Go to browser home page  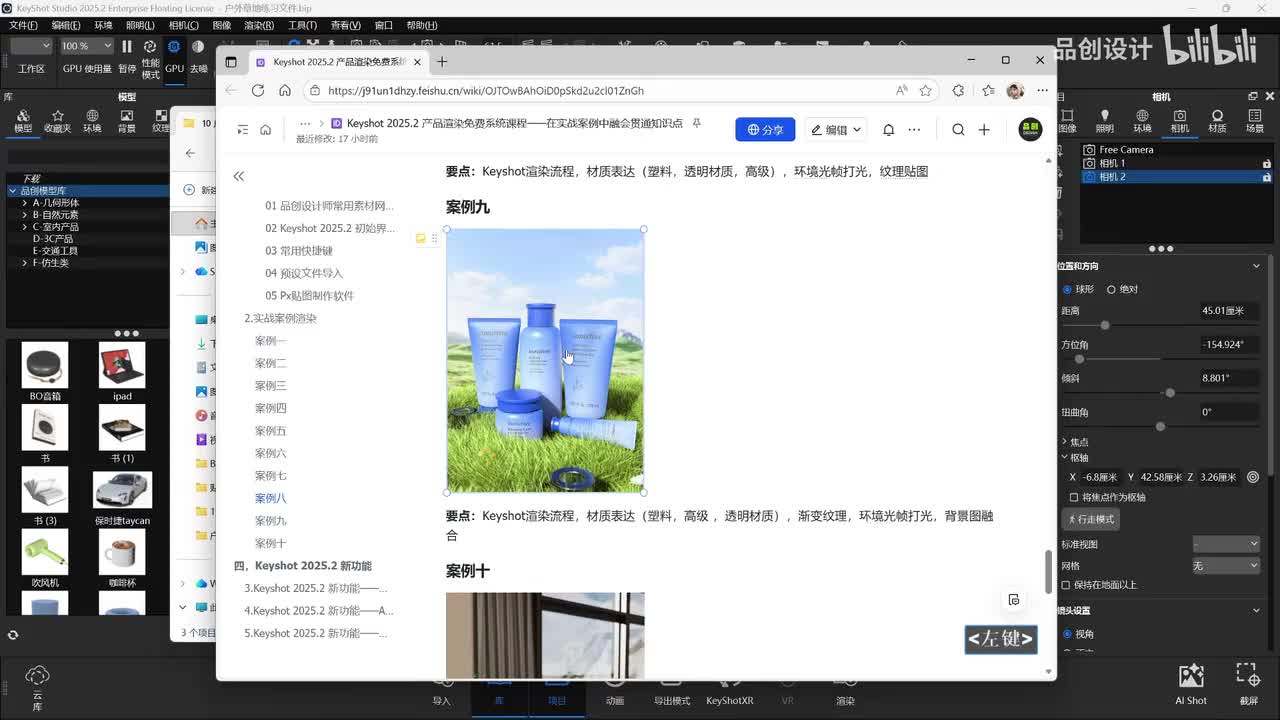(x=285, y=90)
